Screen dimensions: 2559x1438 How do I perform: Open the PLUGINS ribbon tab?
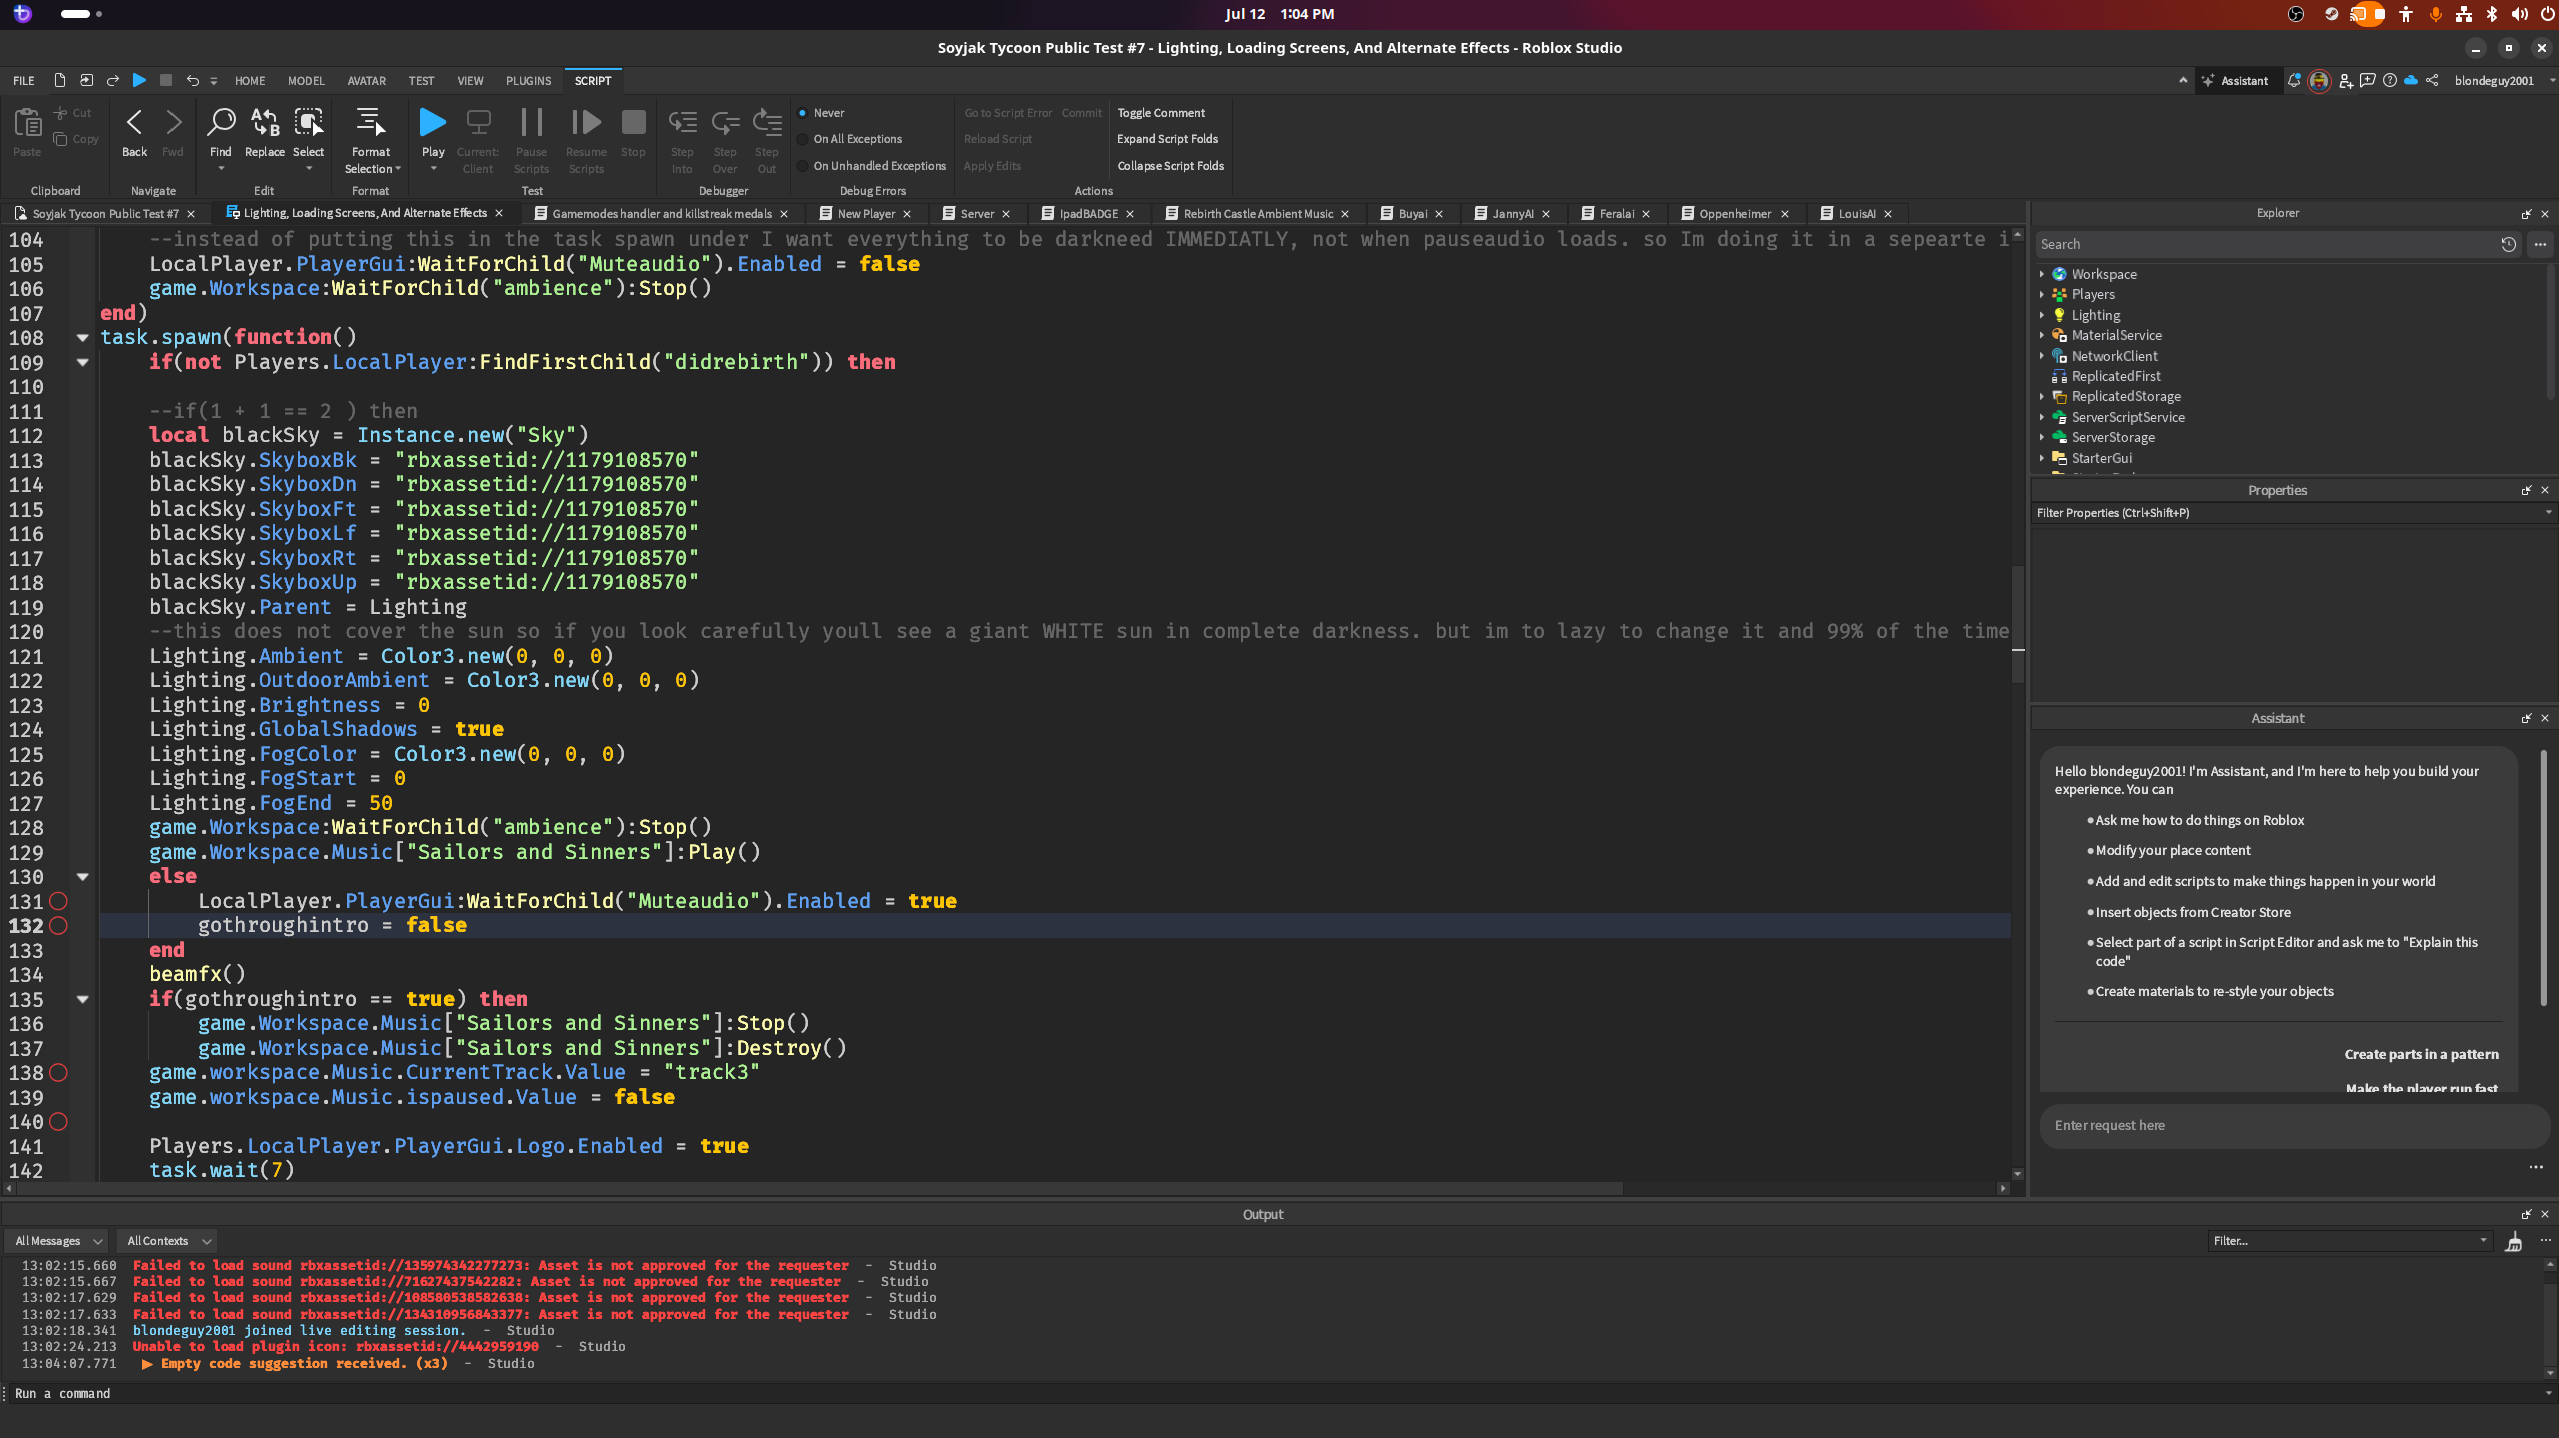[528, 81]
